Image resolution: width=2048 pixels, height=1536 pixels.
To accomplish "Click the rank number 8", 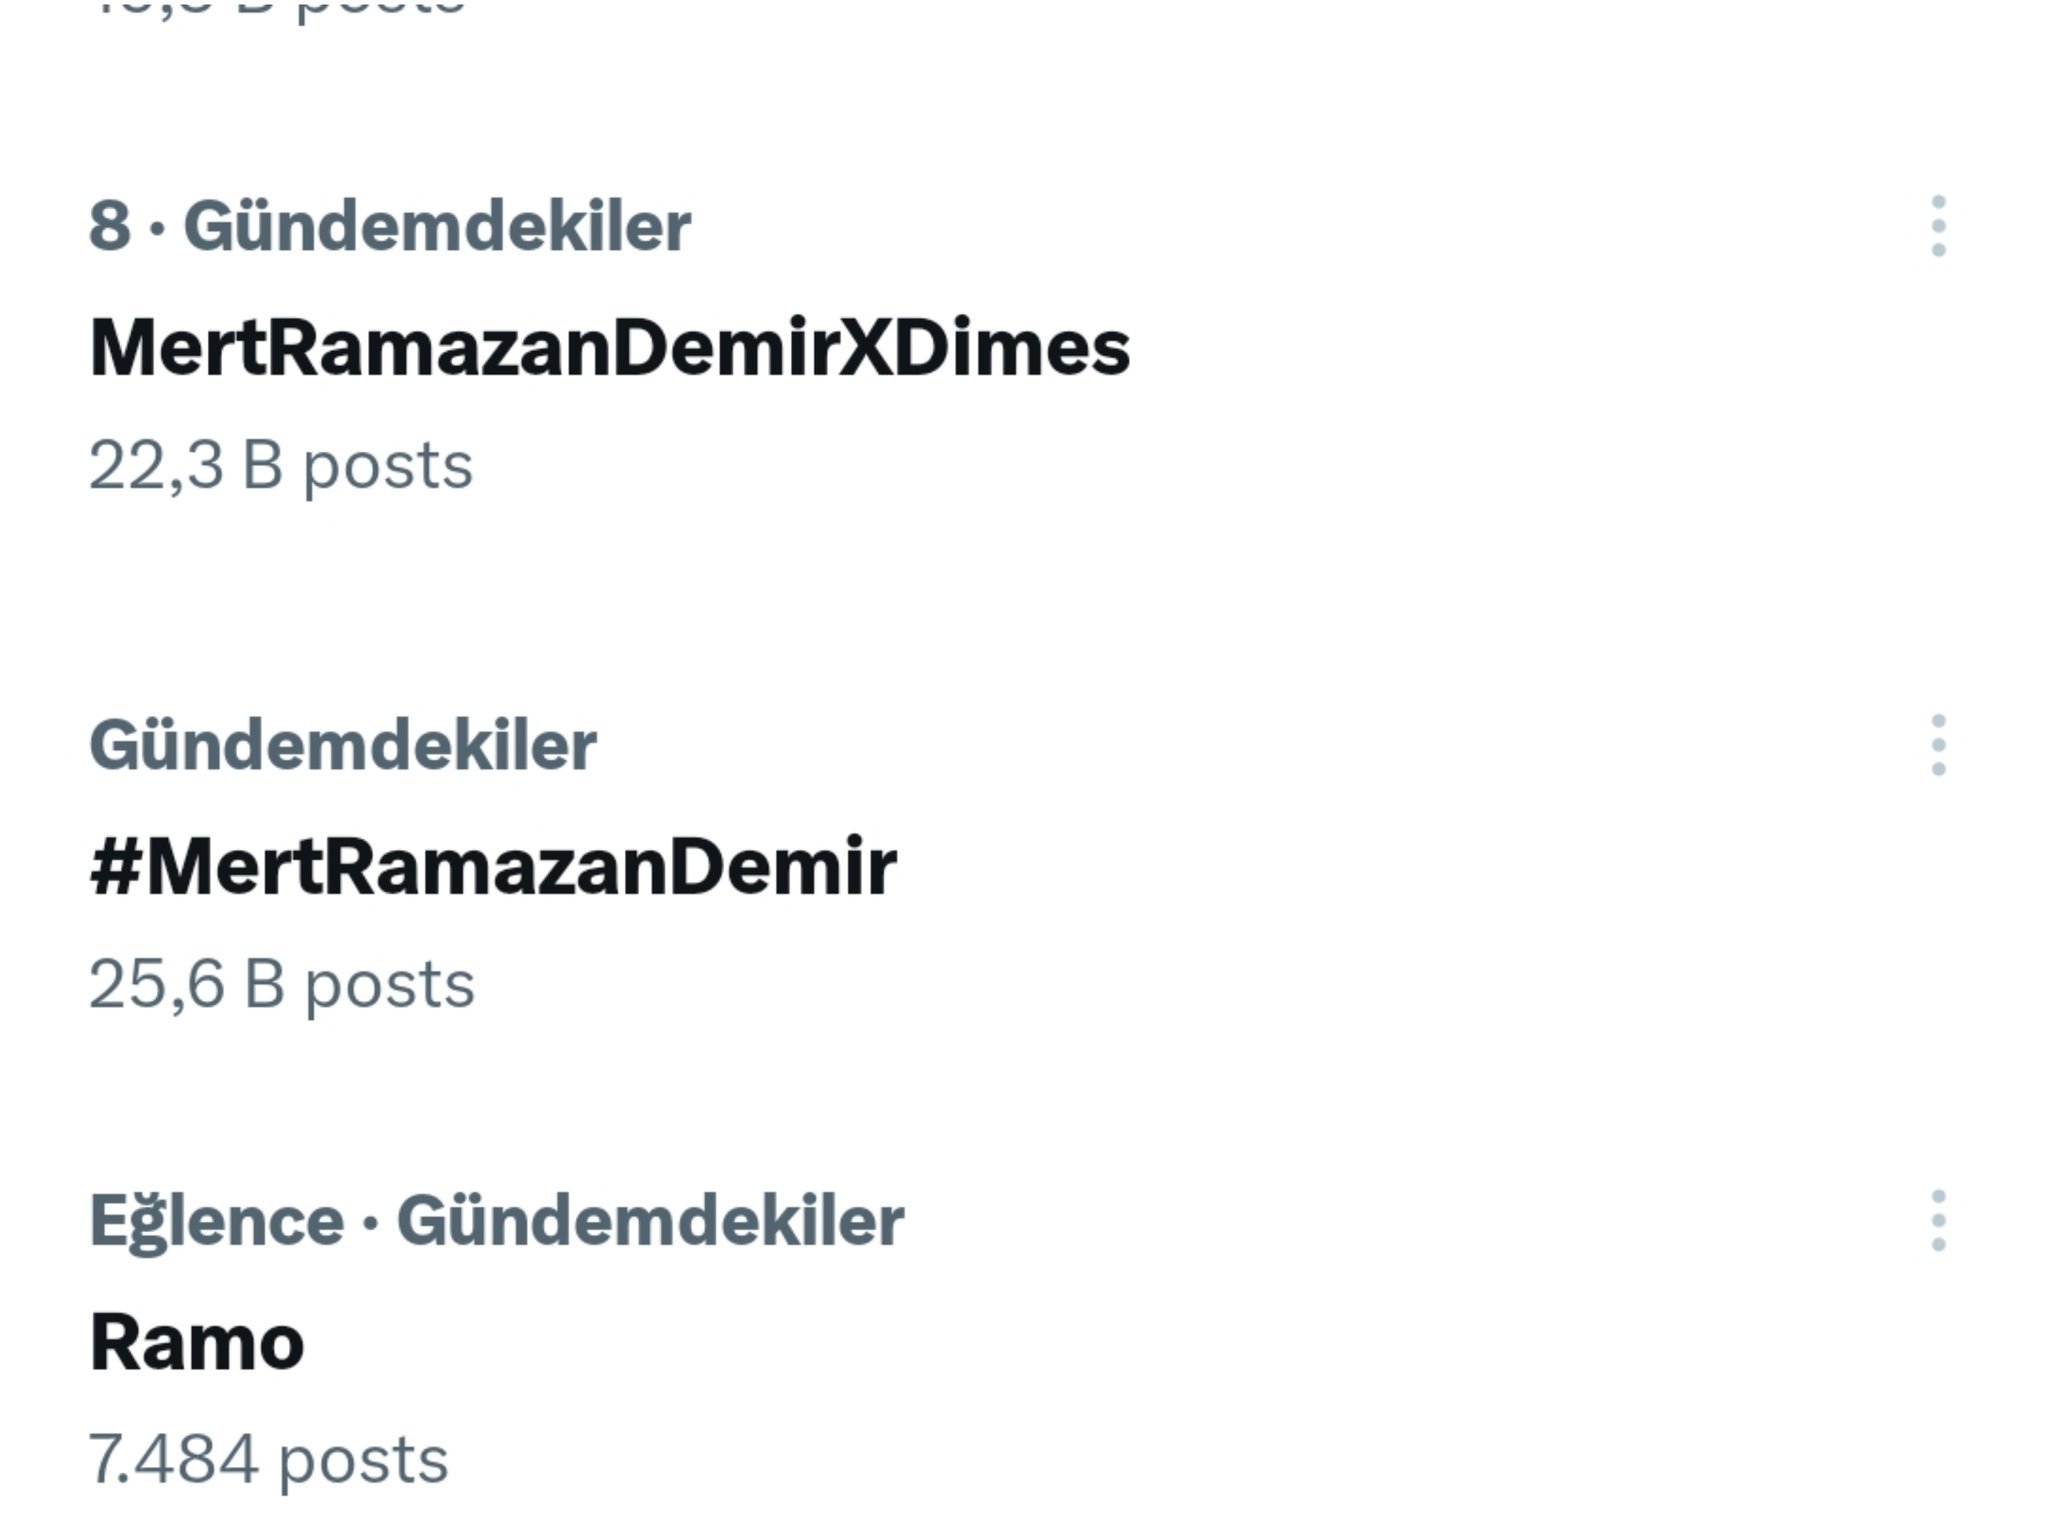I will (109, 227).
